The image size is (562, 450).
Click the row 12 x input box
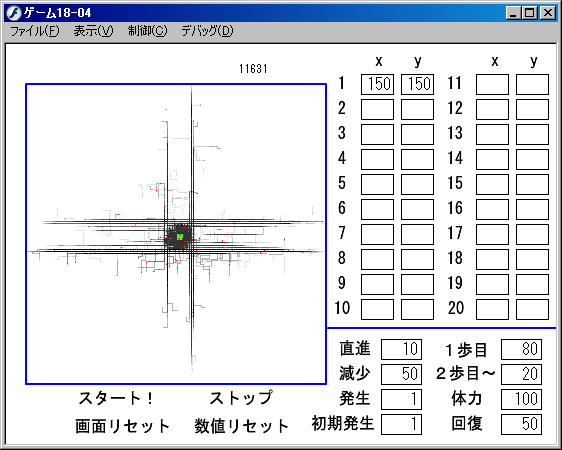point(492,110)
